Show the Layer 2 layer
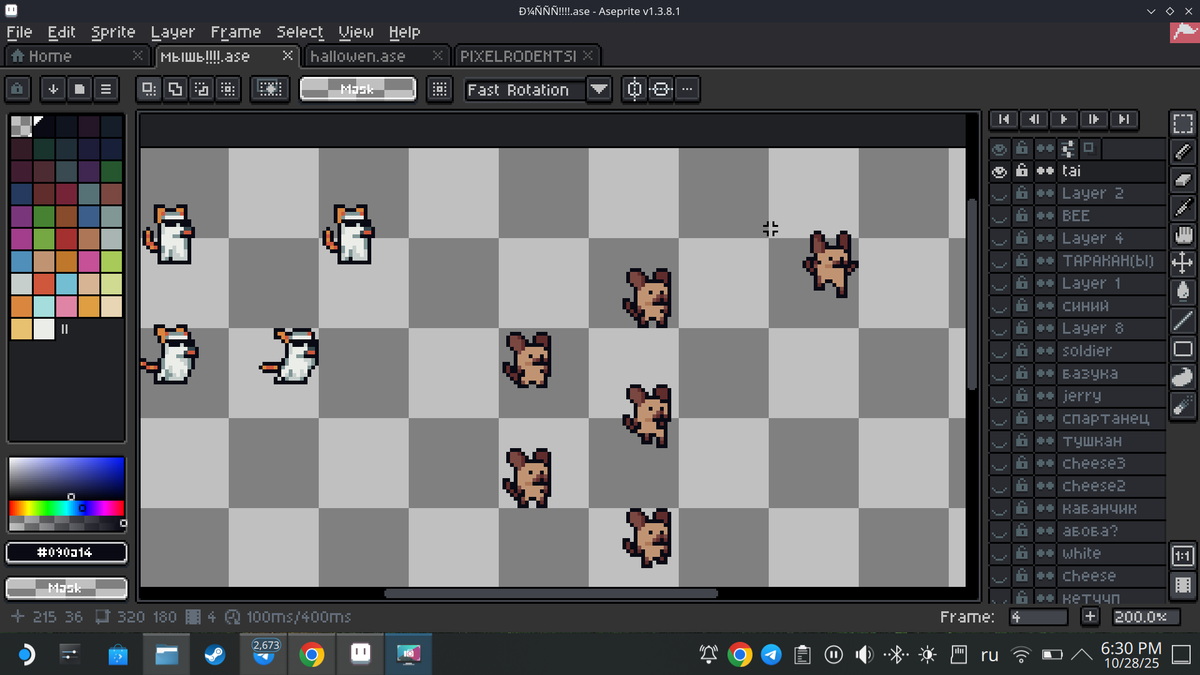Image resolution: width=1200 pixels, height=675 pixels. click(x=999, y=194)
